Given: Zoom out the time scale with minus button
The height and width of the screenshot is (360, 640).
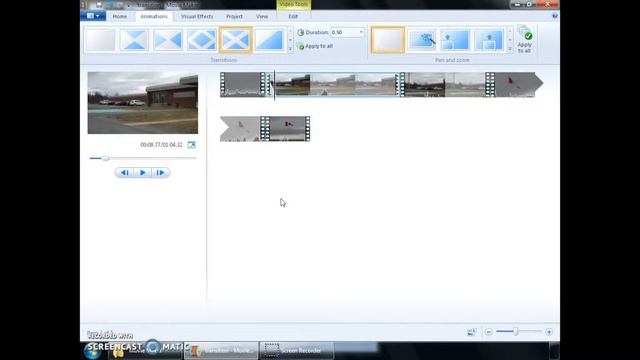Looking at the screenshot, I should pos(489,332).
